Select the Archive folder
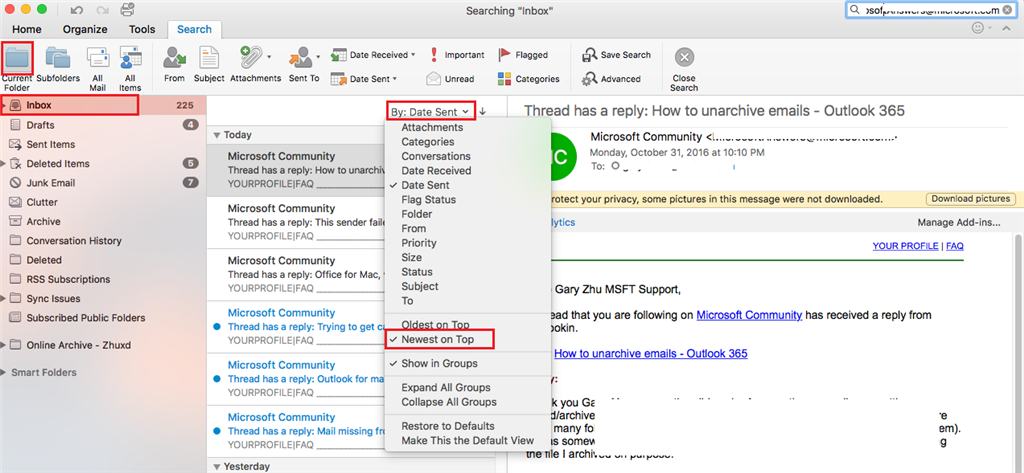This screenshot has height=473, width=1024. [x=43, y=221]
